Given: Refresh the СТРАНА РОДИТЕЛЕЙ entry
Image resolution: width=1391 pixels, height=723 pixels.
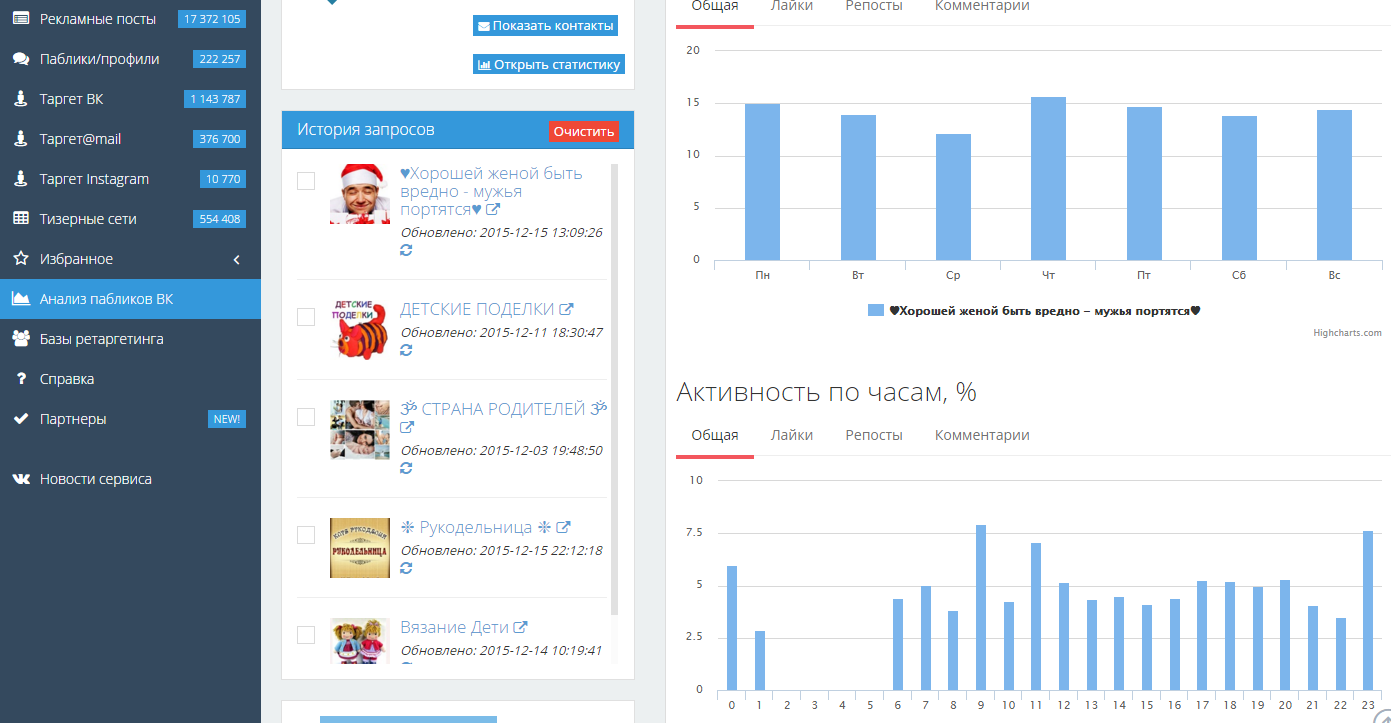Looking at the screenshot, I should [406, 468].
